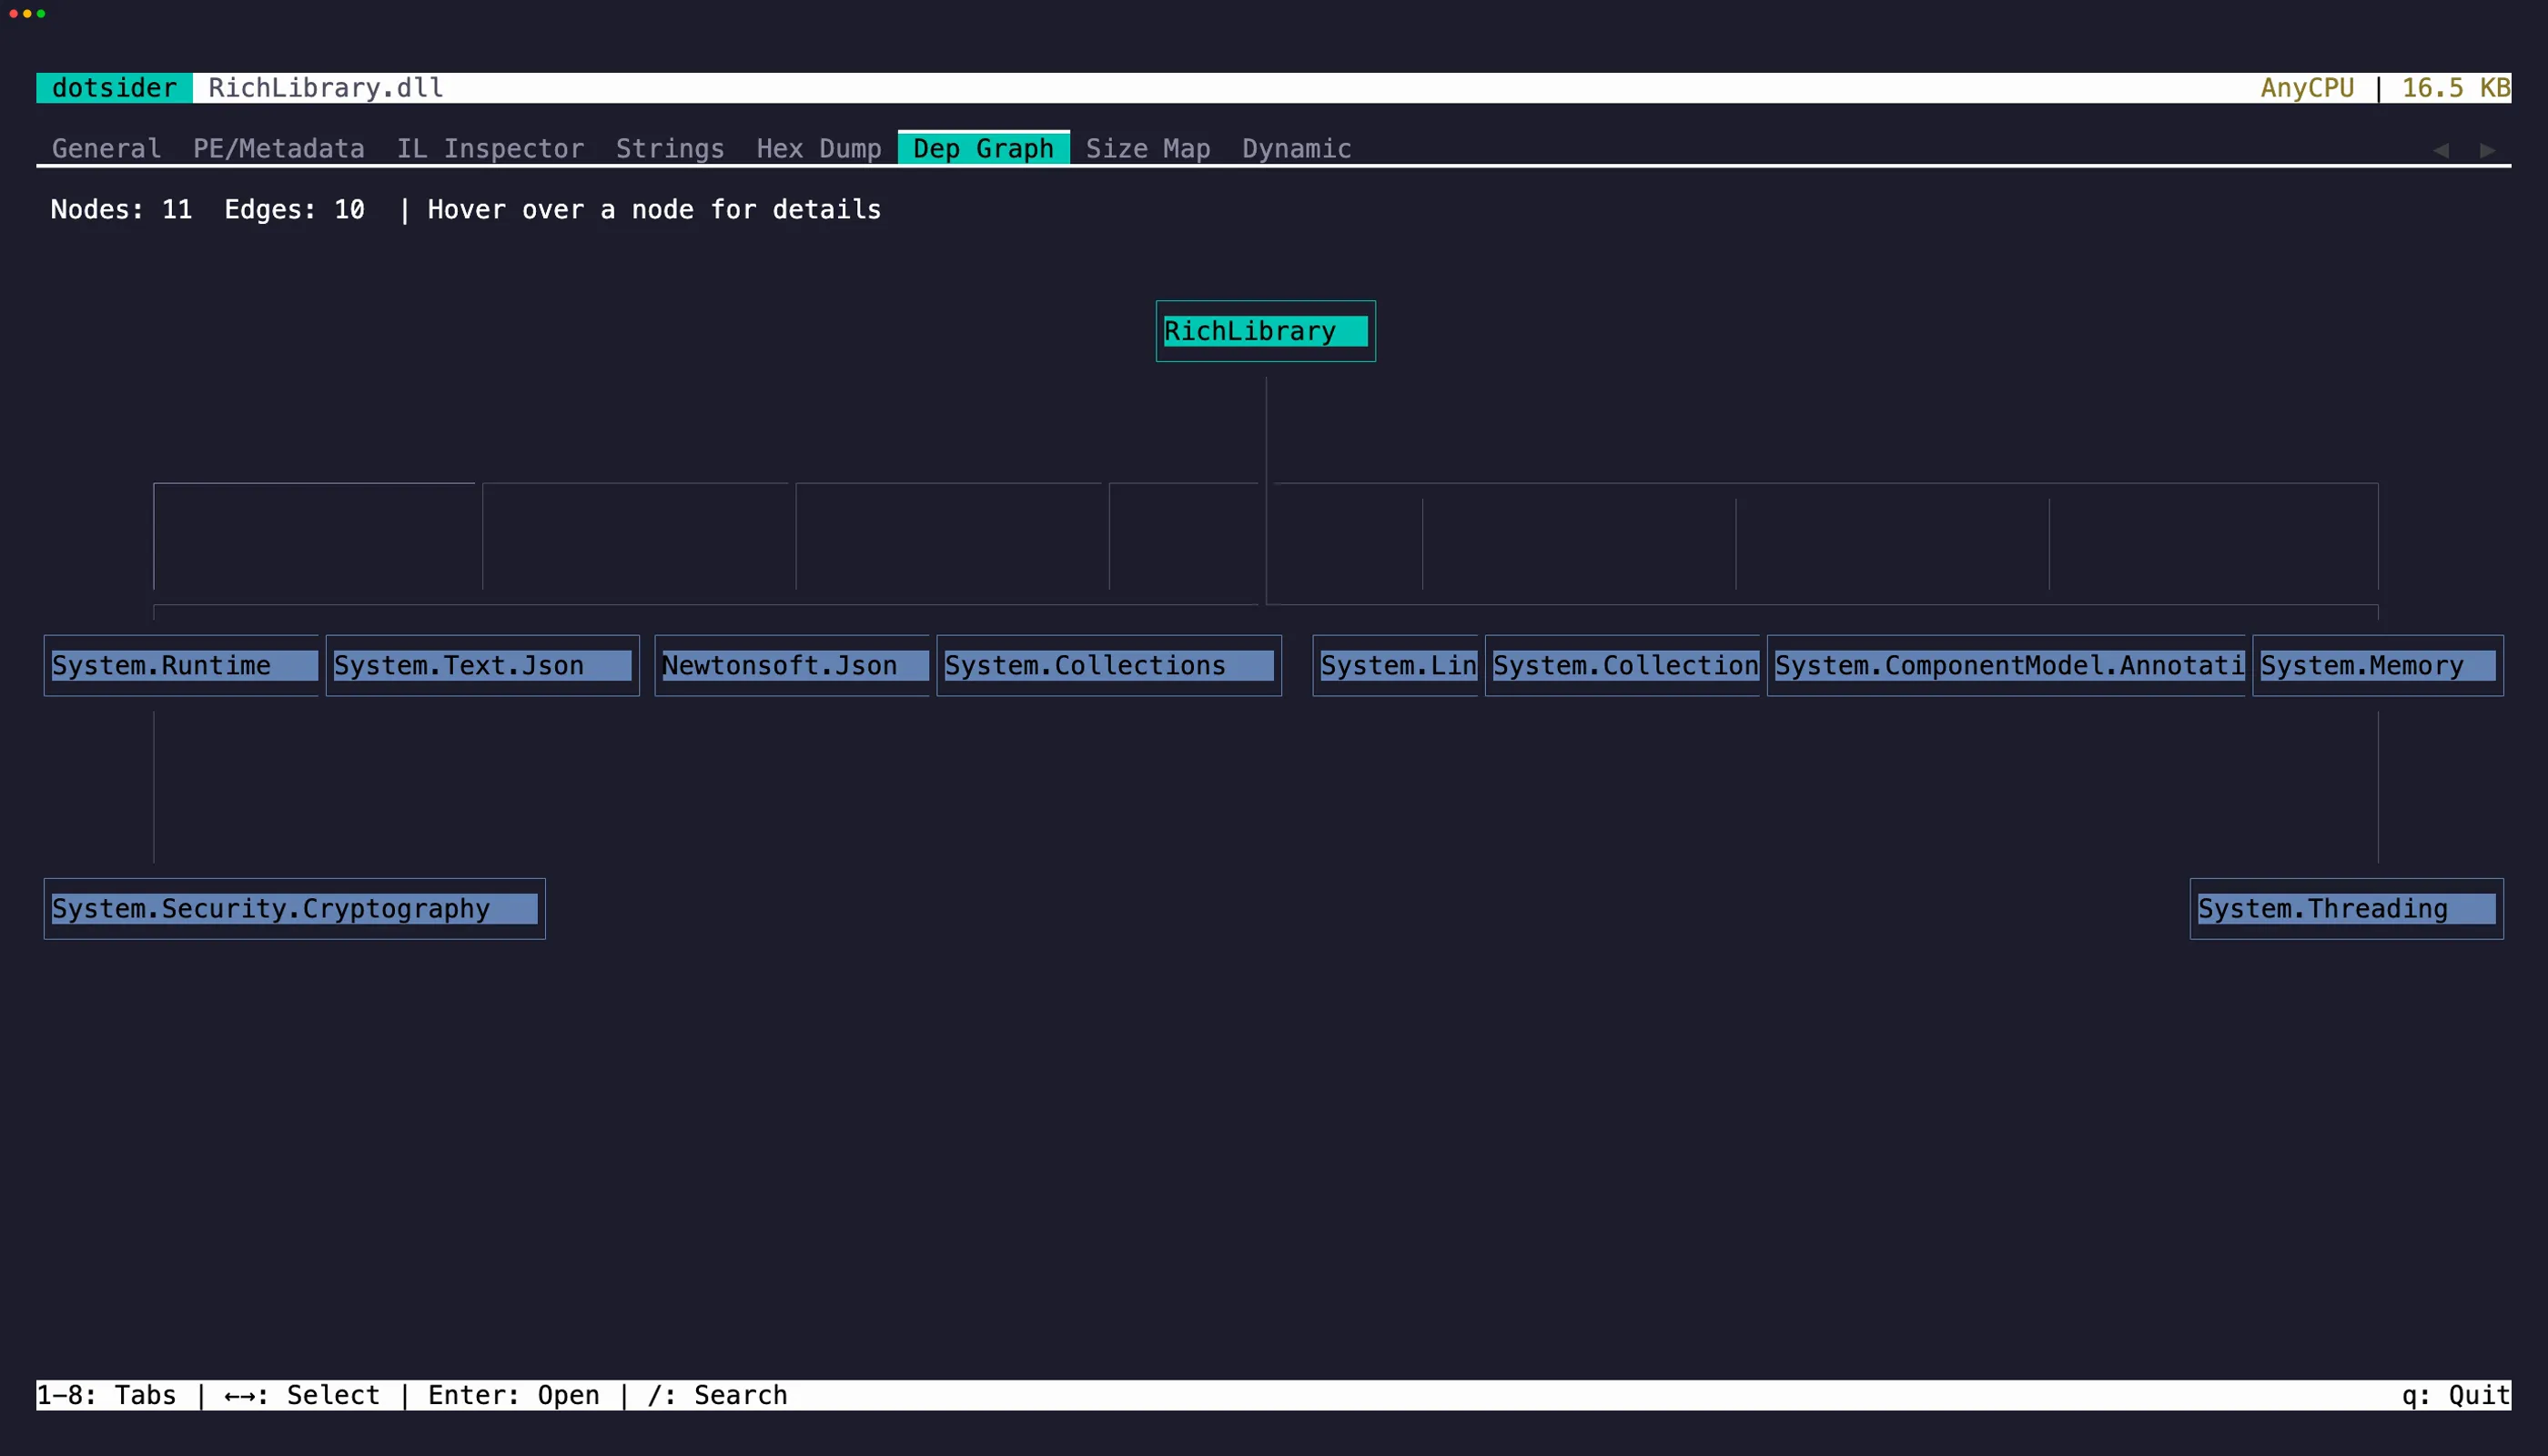Screen dimensions: 2548x1456
Task: Click the AnyCPU platform indicator
Action: [x=2307, y=88]
